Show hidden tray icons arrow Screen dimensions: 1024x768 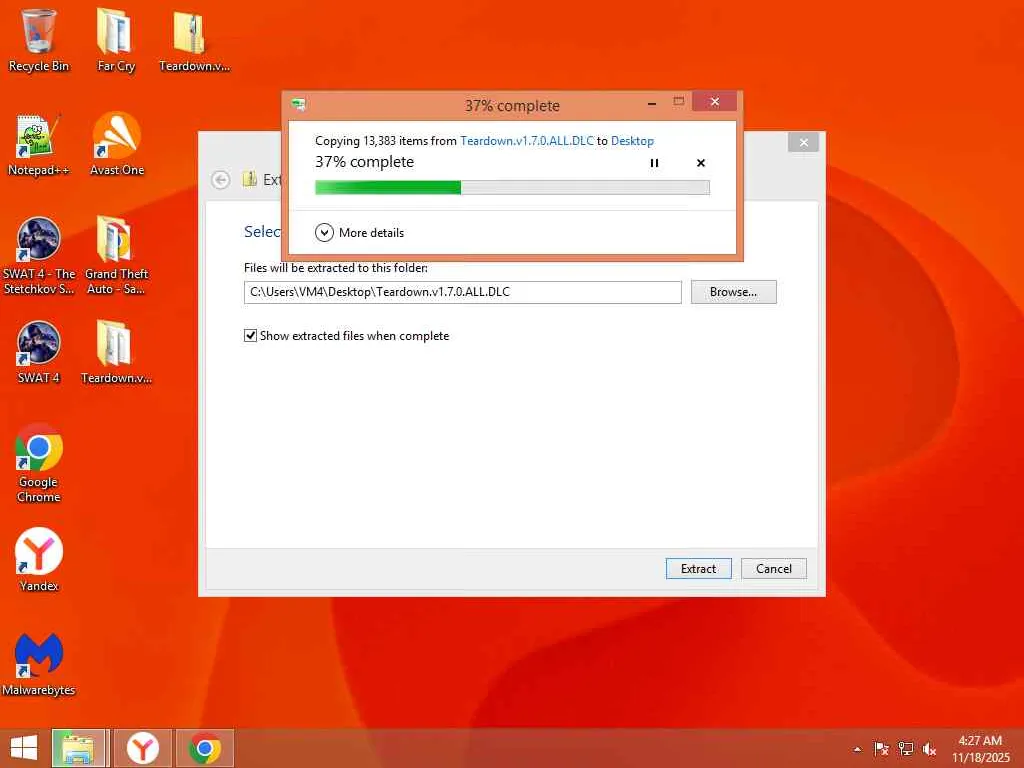(x=857, y=749)
